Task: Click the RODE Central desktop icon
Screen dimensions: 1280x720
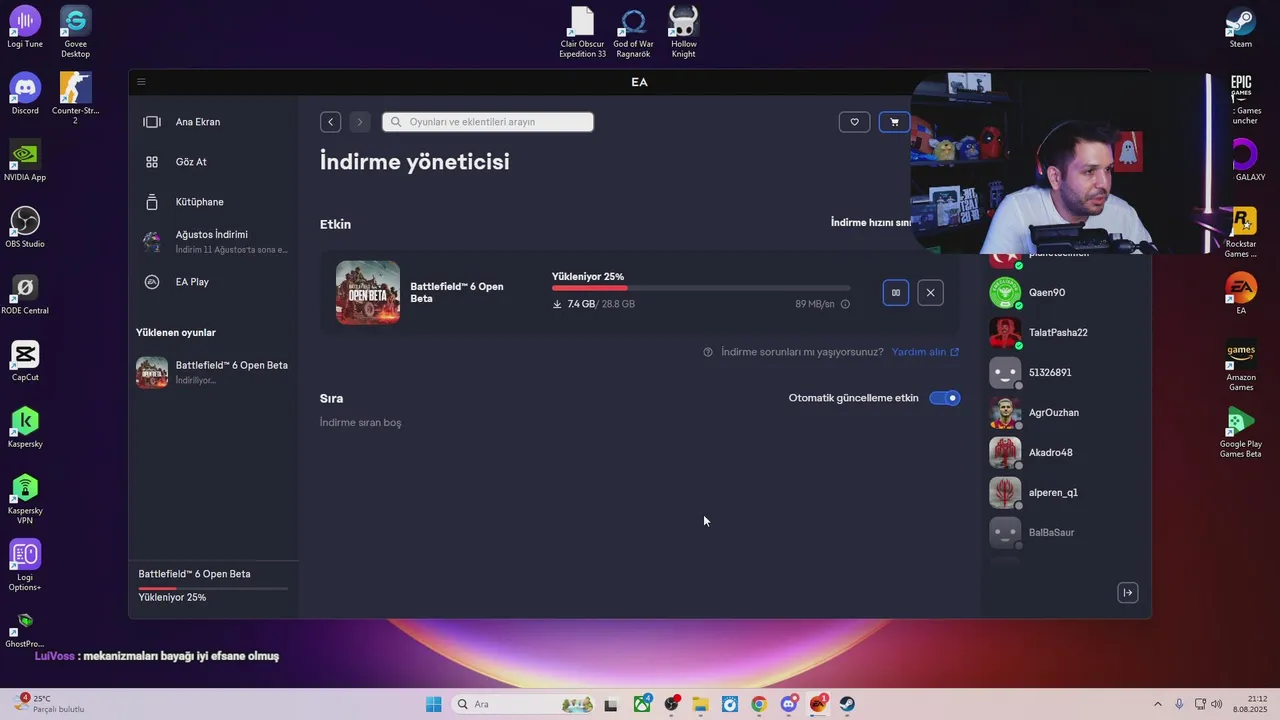Action: (25, 294)
